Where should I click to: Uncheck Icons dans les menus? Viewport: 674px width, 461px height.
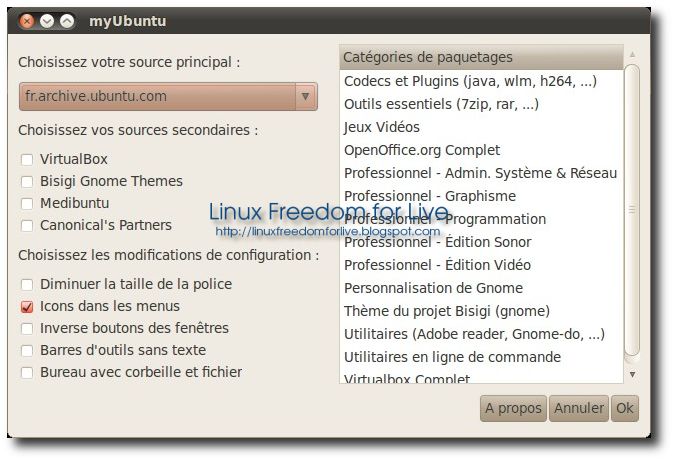tap(27, 307)
